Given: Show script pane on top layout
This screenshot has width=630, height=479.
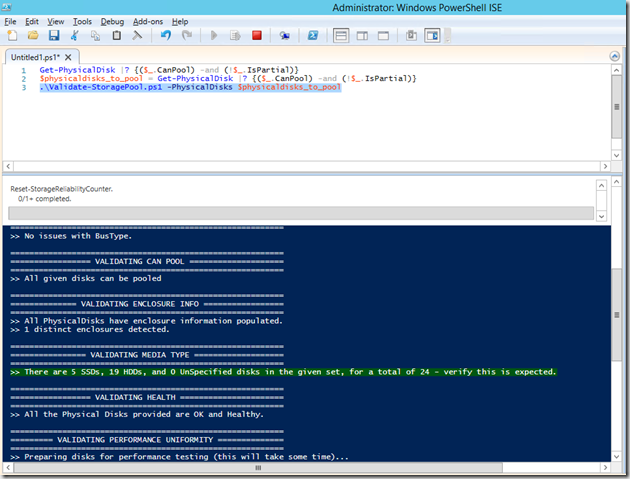Looking at the screenshot, I should click(x=341, y=36).
